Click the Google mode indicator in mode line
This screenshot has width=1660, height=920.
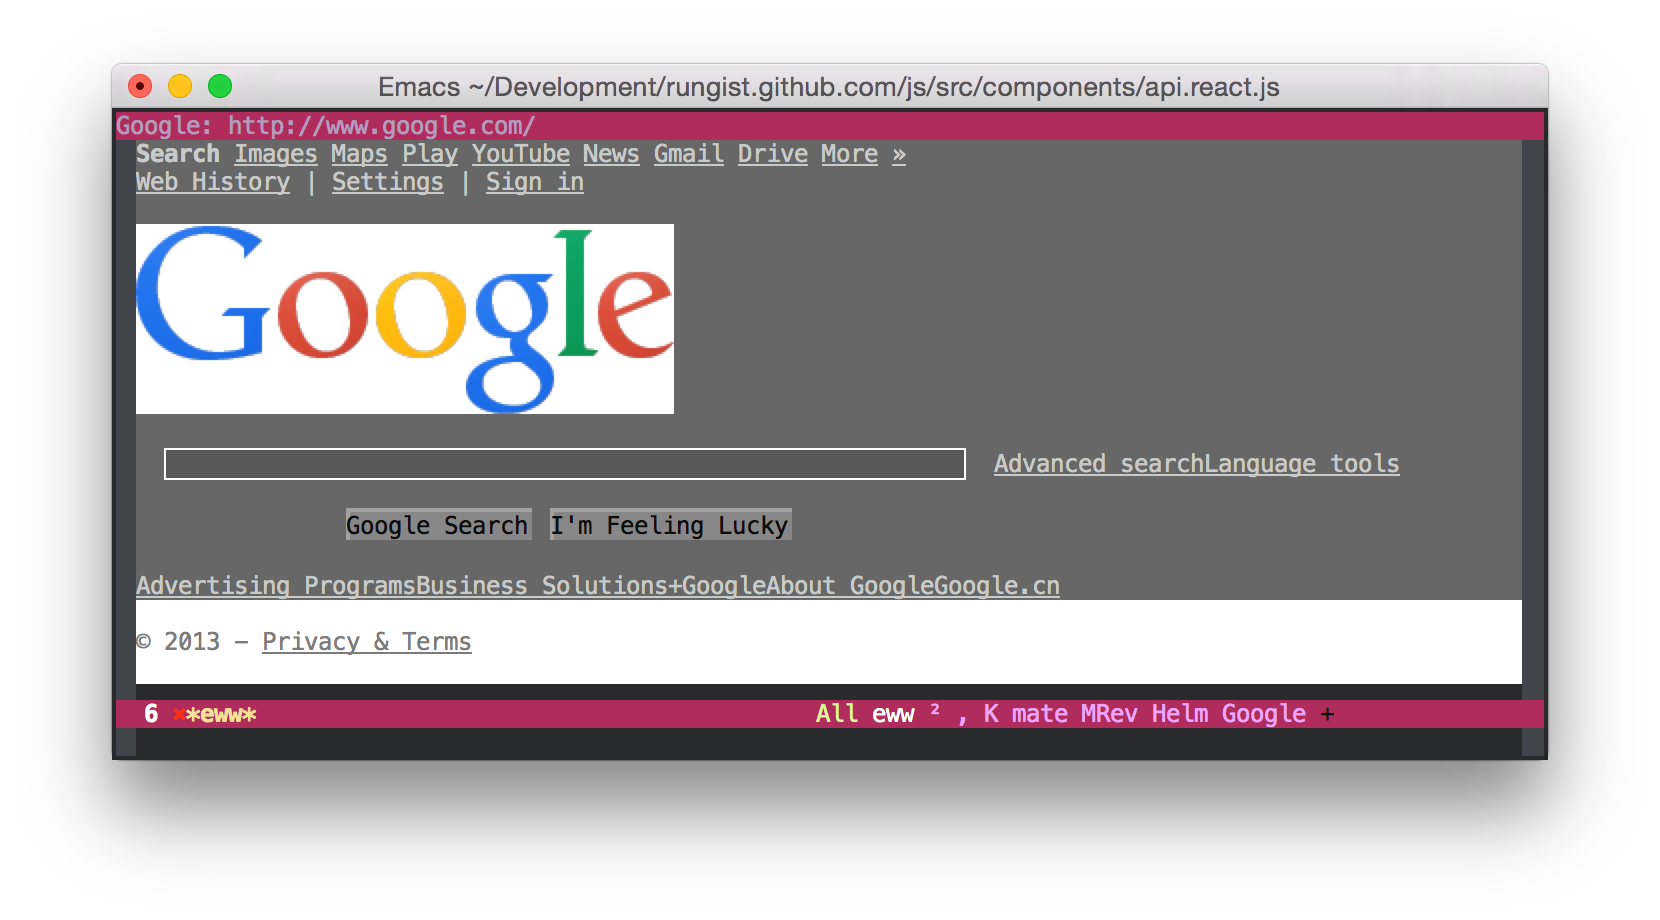coord(1264,714)
